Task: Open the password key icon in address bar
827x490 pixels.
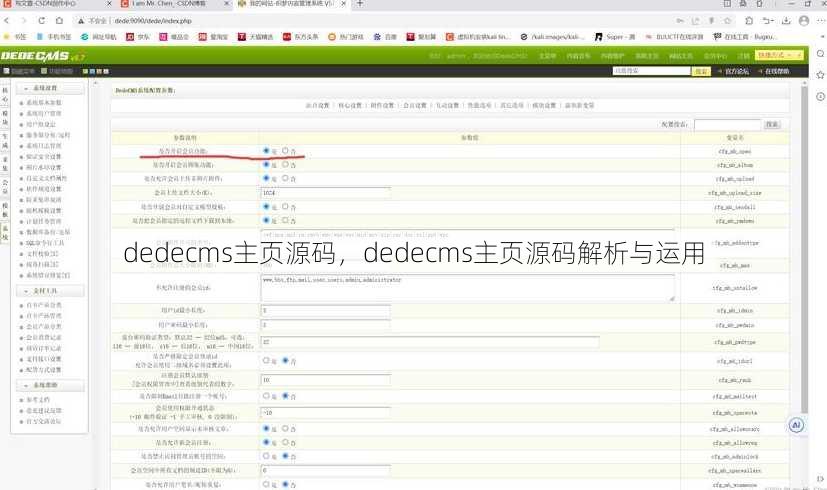Action: 680,21
